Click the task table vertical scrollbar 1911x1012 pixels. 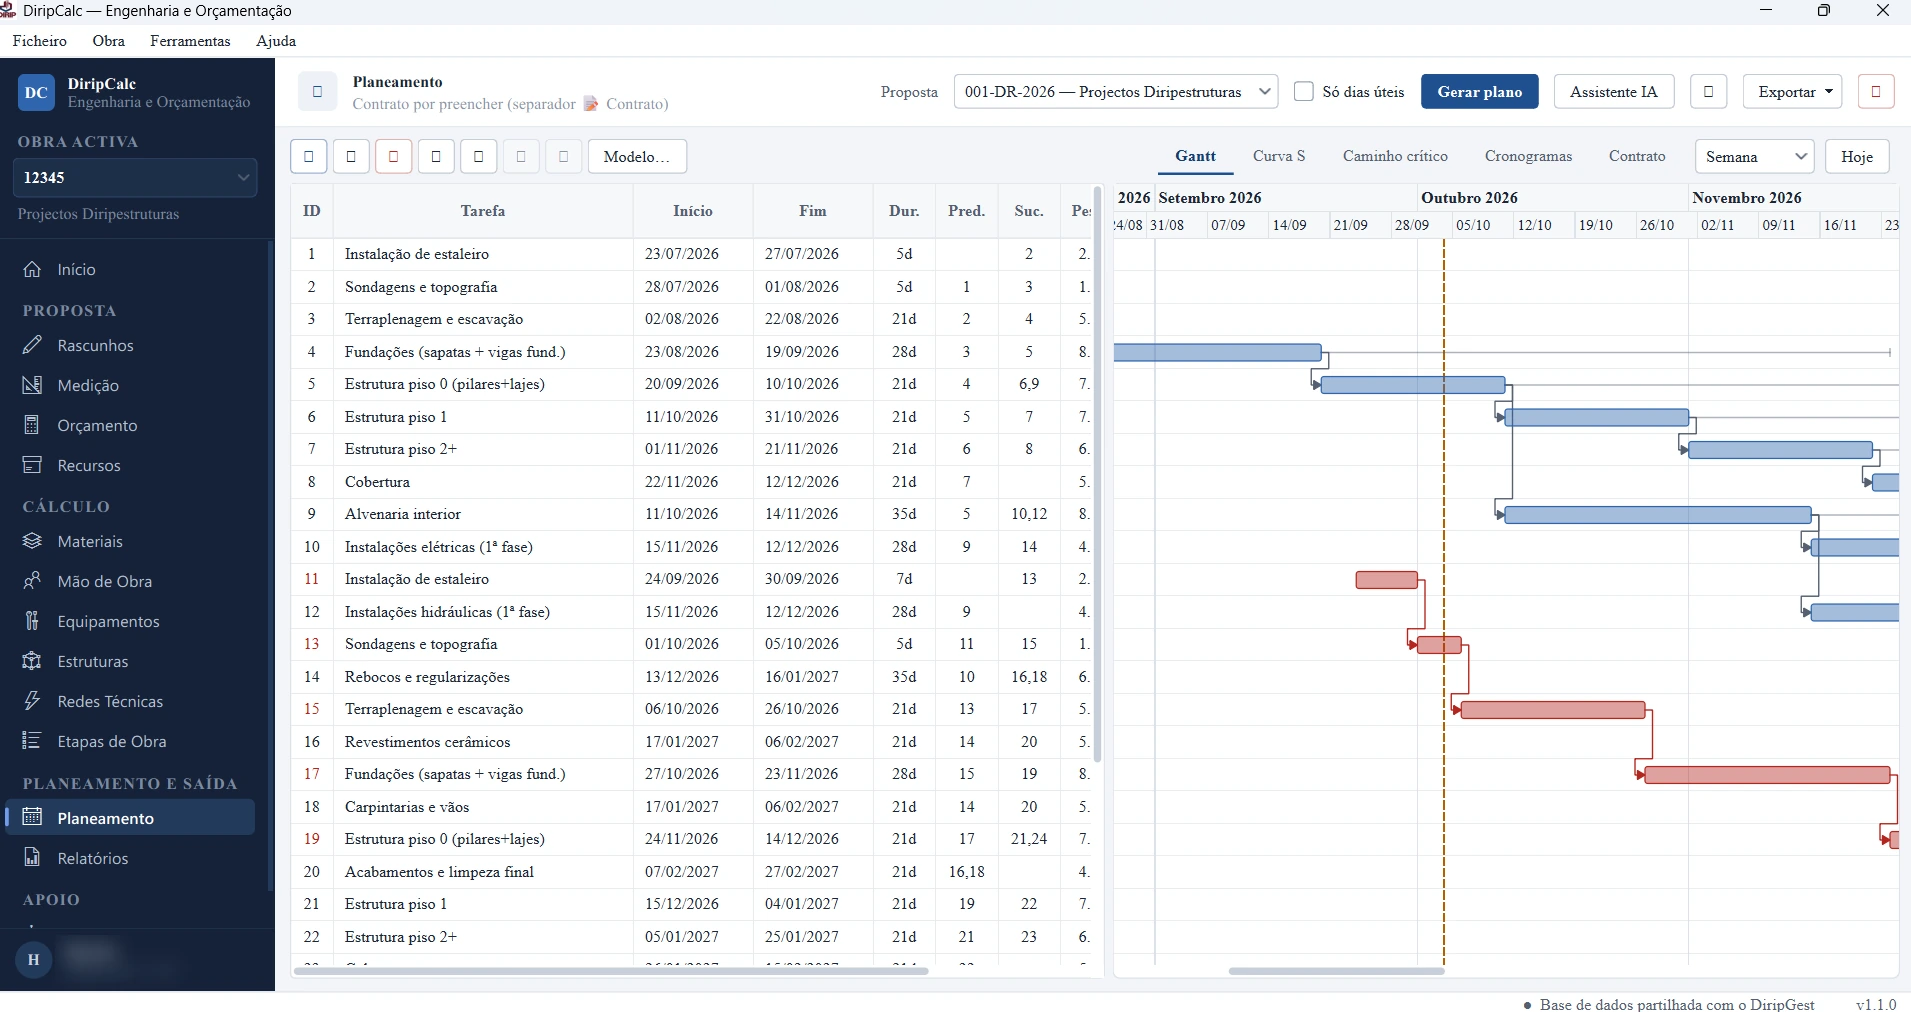pyautogui.click(x=1098, y=475)
